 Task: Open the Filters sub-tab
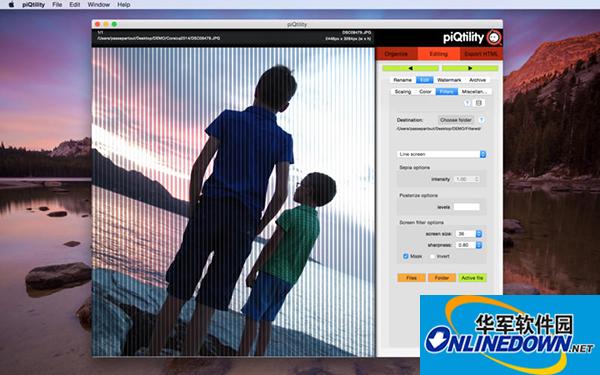click(x=447, y=92)
